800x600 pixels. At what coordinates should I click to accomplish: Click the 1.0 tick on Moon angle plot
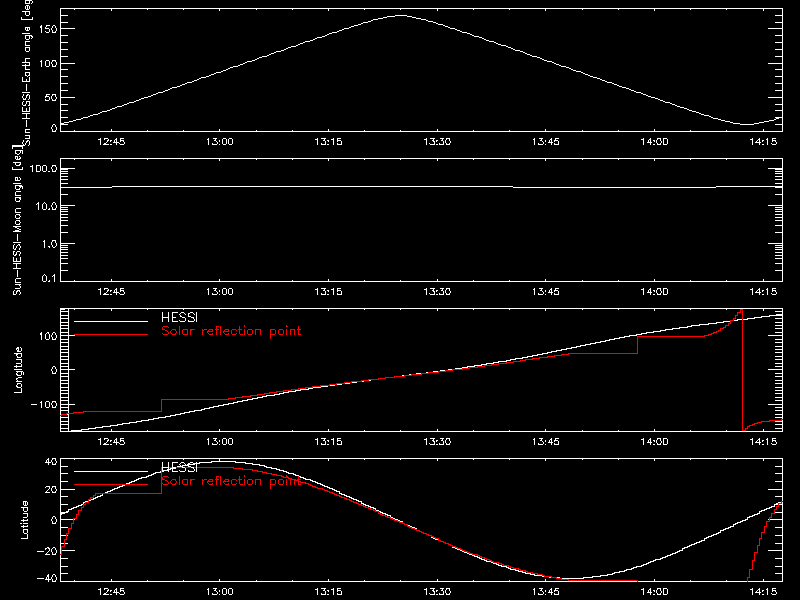pos(49,244)
